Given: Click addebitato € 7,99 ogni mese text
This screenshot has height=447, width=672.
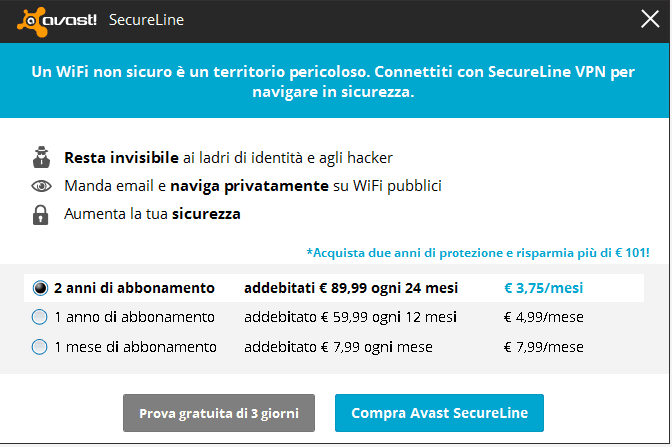Looking at the screenshot, I should click(x=338, y=347).
